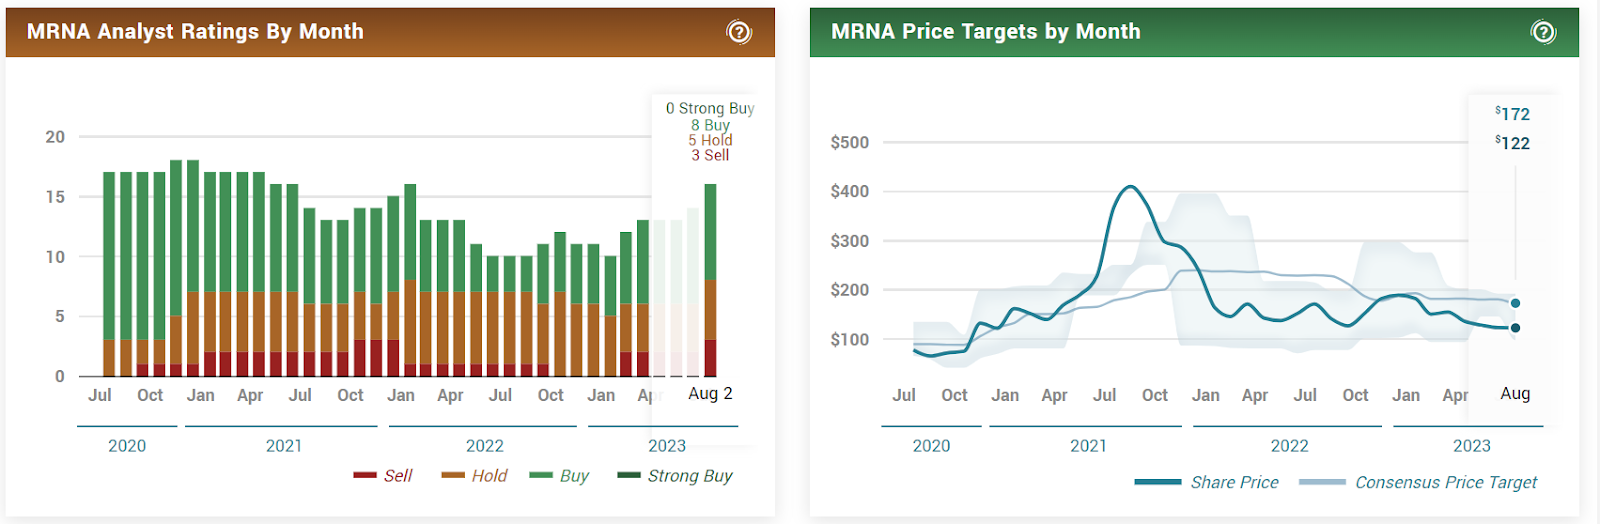
Task: Click the 20 y-axis label on ratings chart
Action: [55, 137]
